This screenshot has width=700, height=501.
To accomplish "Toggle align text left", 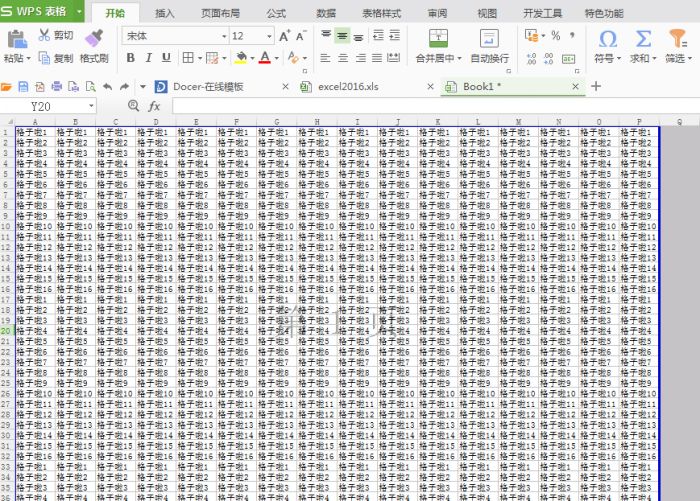I will coord(325,58).
